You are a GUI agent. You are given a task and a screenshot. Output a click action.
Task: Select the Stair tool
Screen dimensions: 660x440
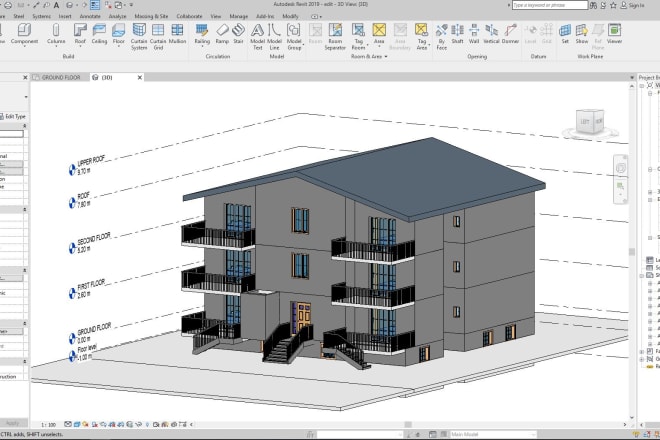click(x=238, y=33)
